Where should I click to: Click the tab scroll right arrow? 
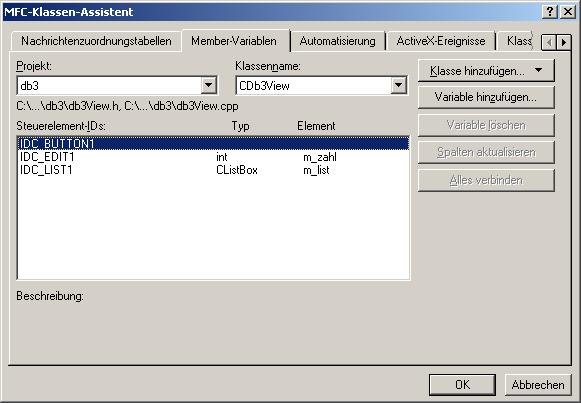[x=564, y=42]
